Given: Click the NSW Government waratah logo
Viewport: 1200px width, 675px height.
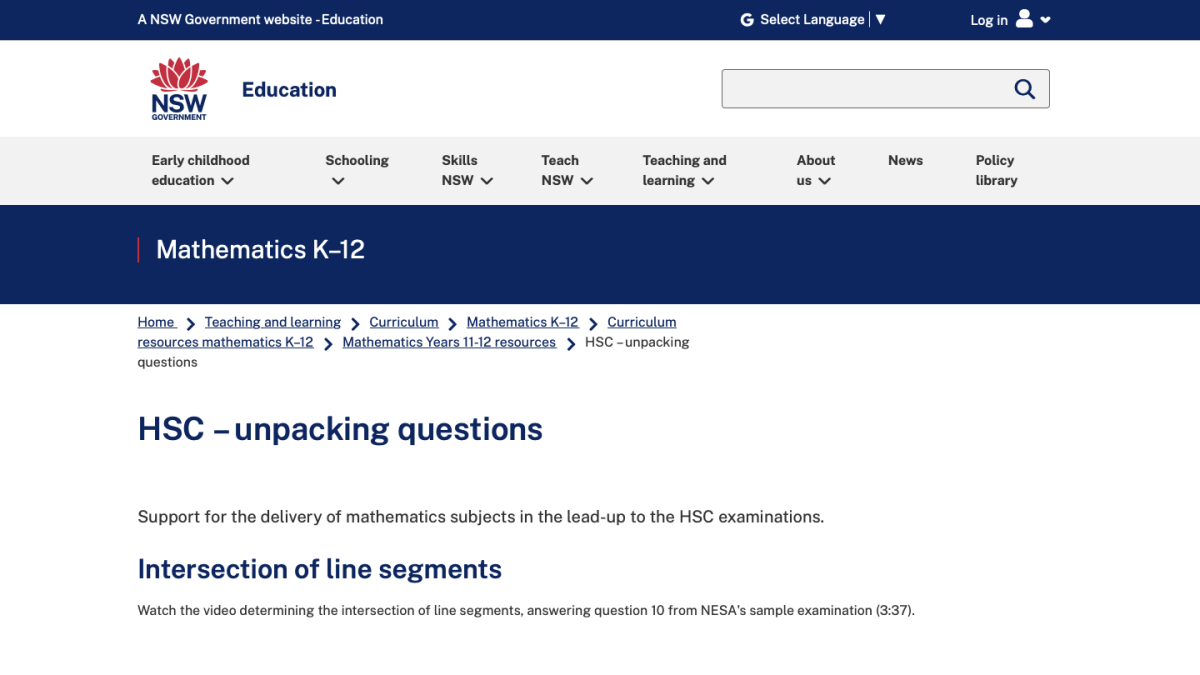Looking at the screenshot, I should pos(179,89).
